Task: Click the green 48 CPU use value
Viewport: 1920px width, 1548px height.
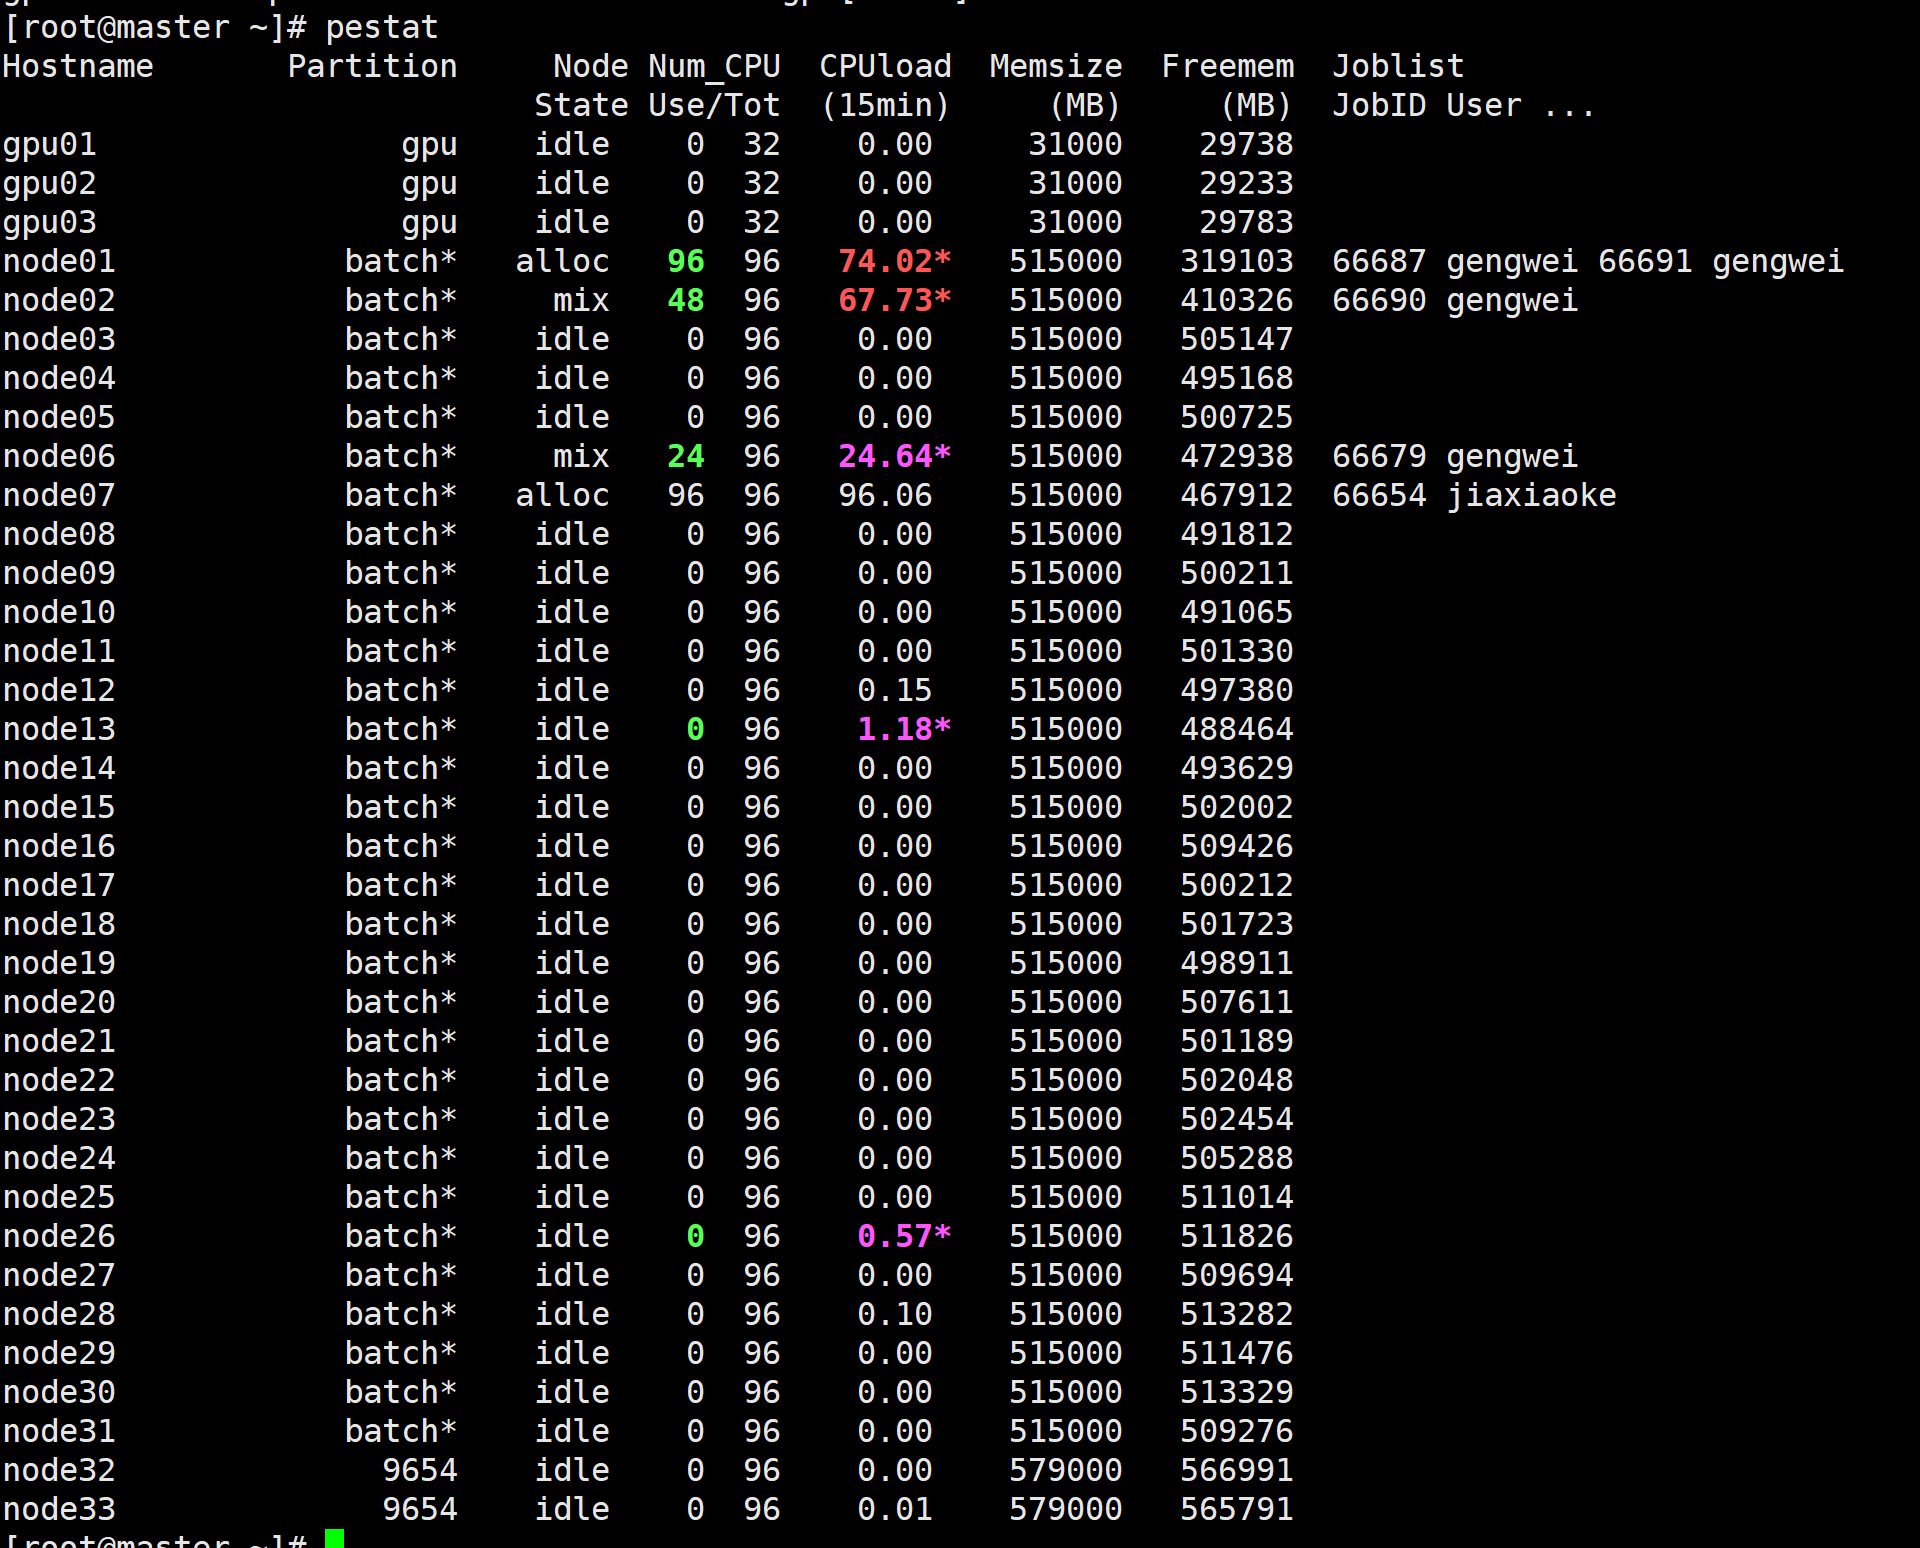Action: click(x=685, y=300)
